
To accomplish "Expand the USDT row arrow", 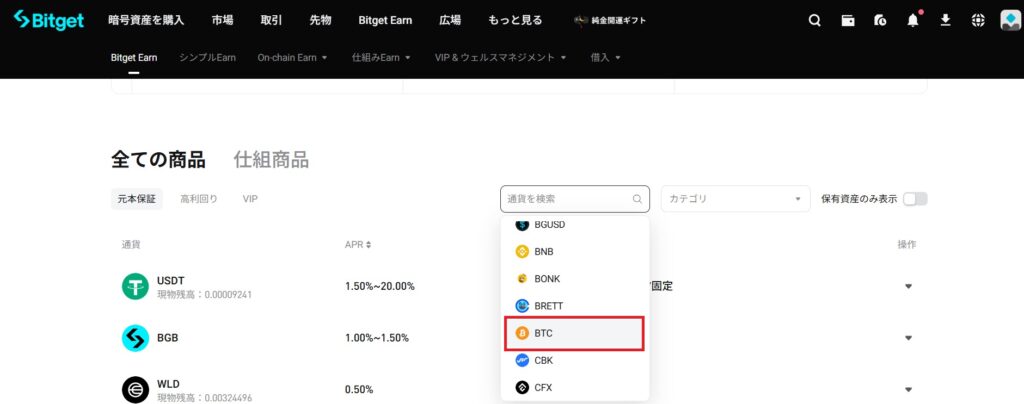I will point(908,286).
